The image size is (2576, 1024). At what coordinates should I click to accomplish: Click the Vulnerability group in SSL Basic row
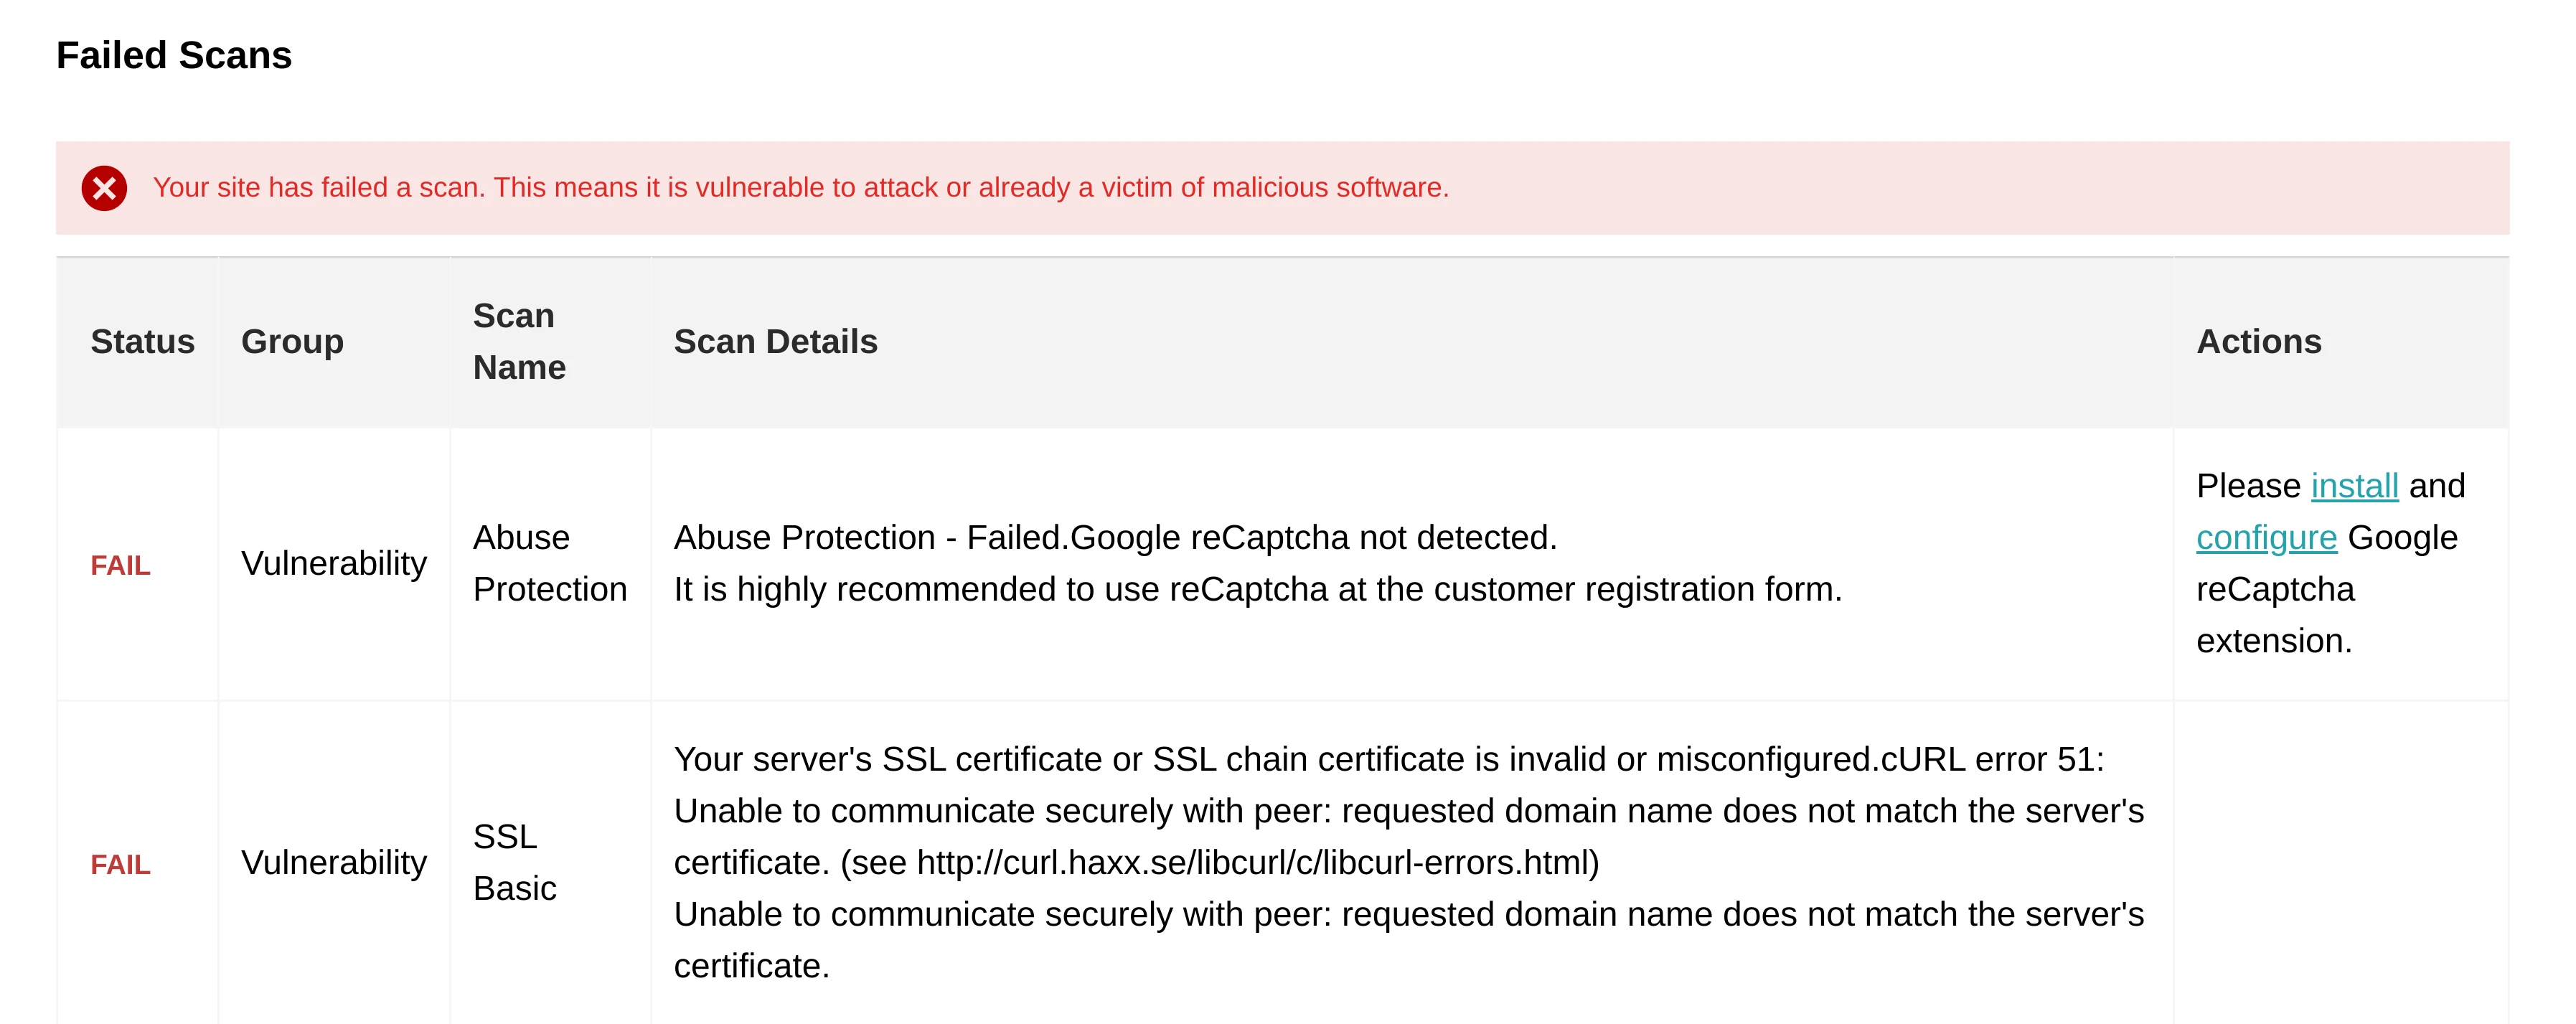coord(334,863)
